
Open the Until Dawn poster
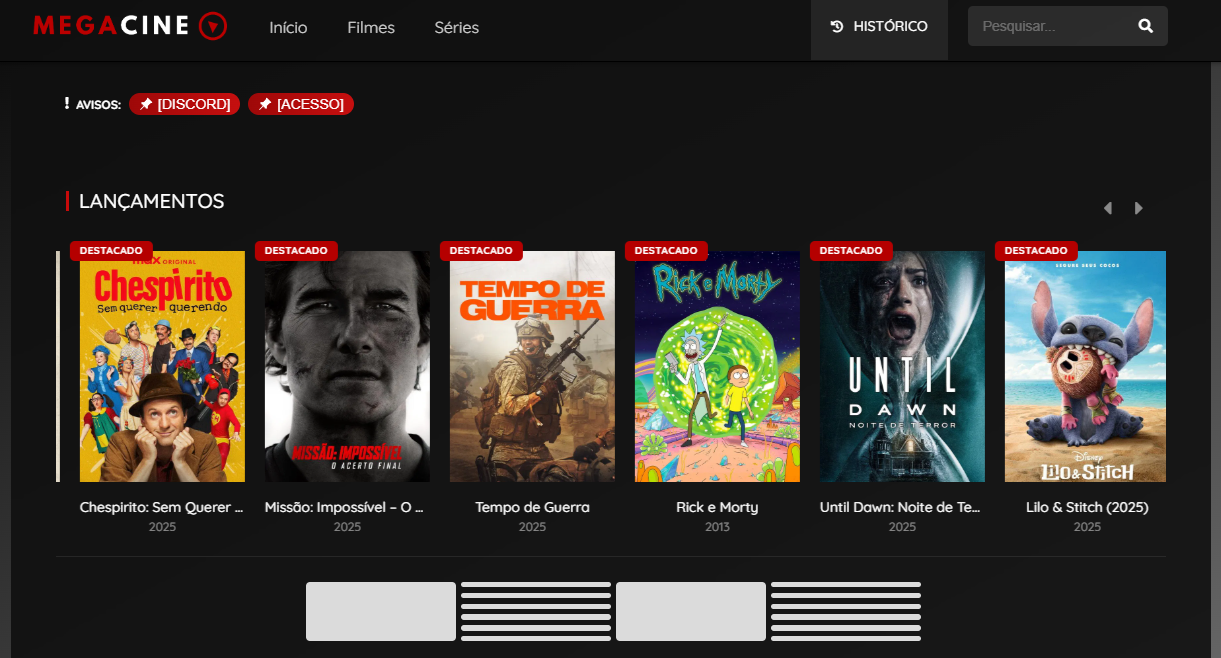(902, 366)
